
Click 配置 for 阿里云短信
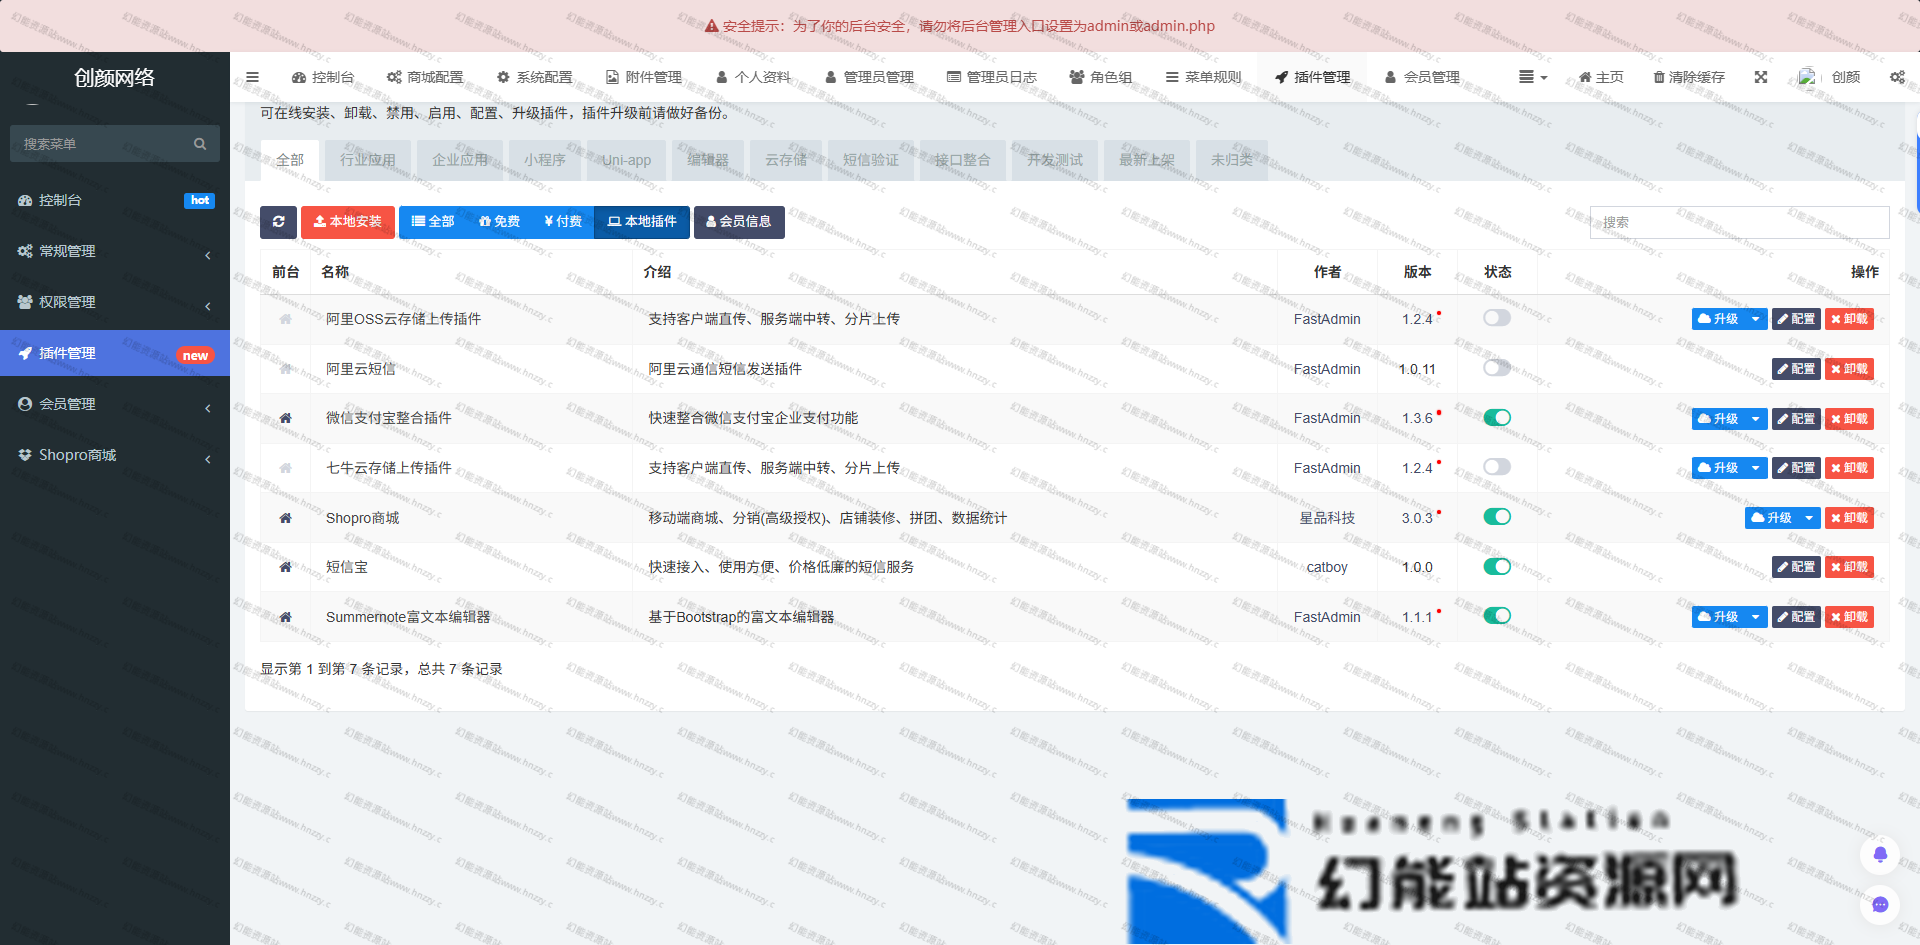1796,369
